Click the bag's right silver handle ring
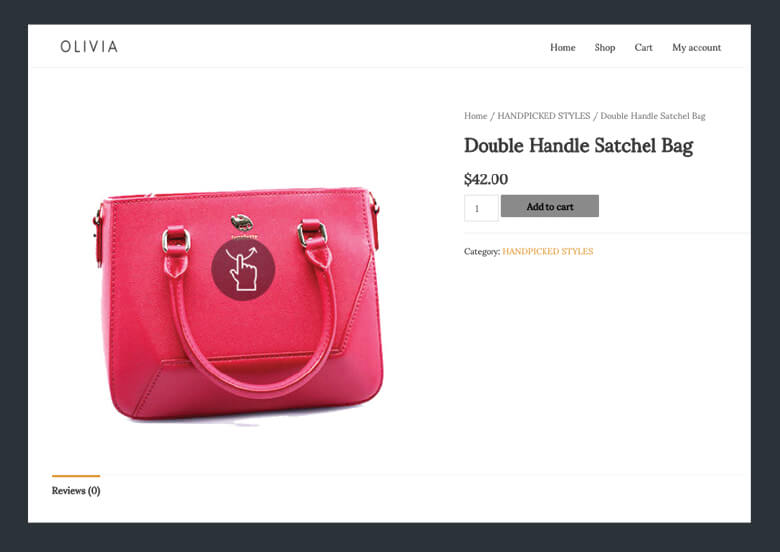780x552 pixels. pyautogui.click(x=312, y=234)
